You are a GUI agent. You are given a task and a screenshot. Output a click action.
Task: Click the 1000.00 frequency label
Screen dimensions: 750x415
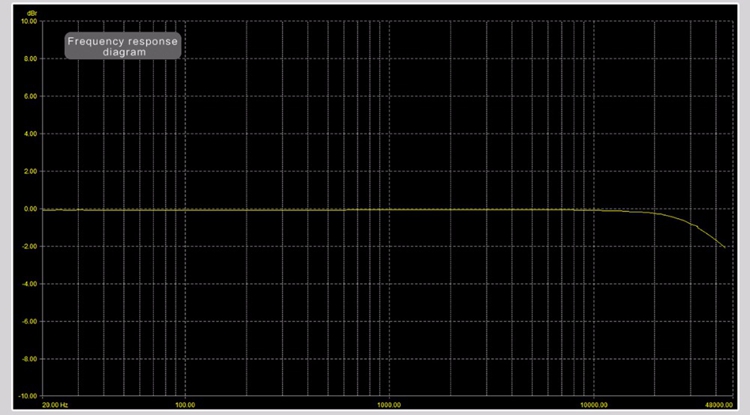click(x=389, y=405)
